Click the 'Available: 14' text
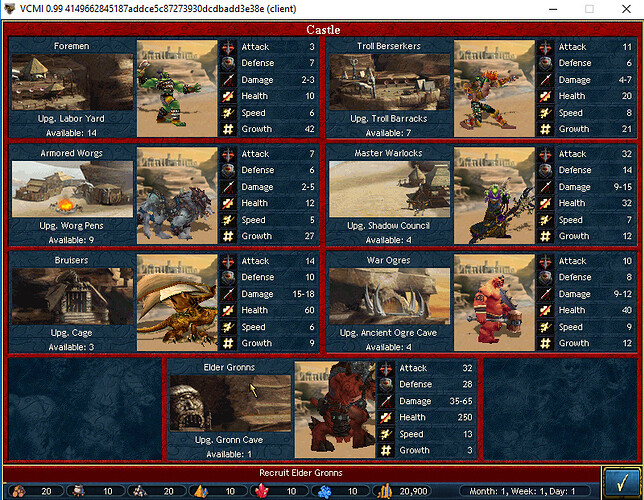644x500 pixels. [71, 133]
